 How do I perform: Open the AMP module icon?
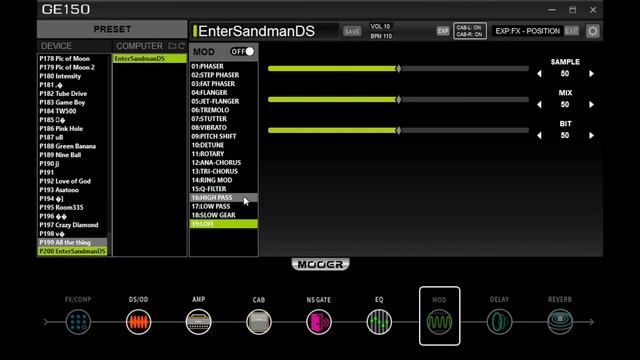coord(198,322)
